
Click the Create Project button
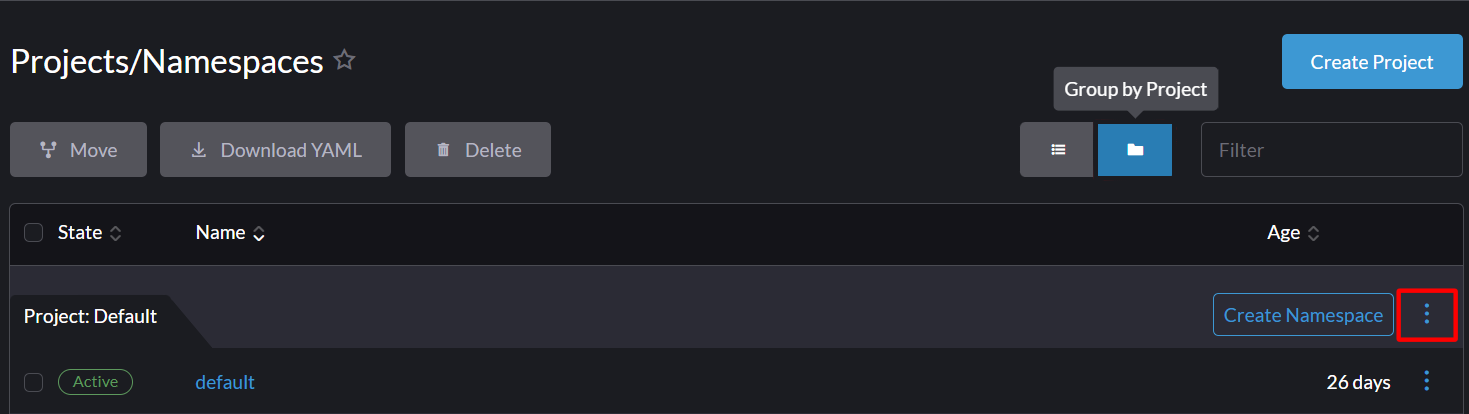[x=1372, y=62]
